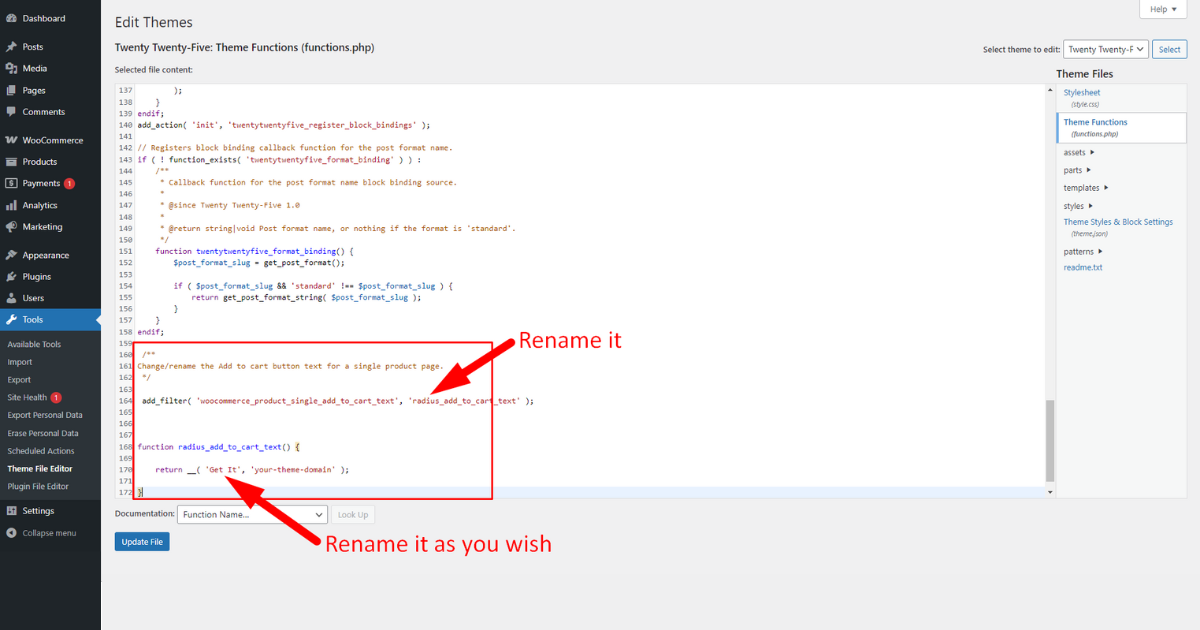Click the Tools wrench icon
Viewport: 1200px width, 630px height.
[11, 320]
